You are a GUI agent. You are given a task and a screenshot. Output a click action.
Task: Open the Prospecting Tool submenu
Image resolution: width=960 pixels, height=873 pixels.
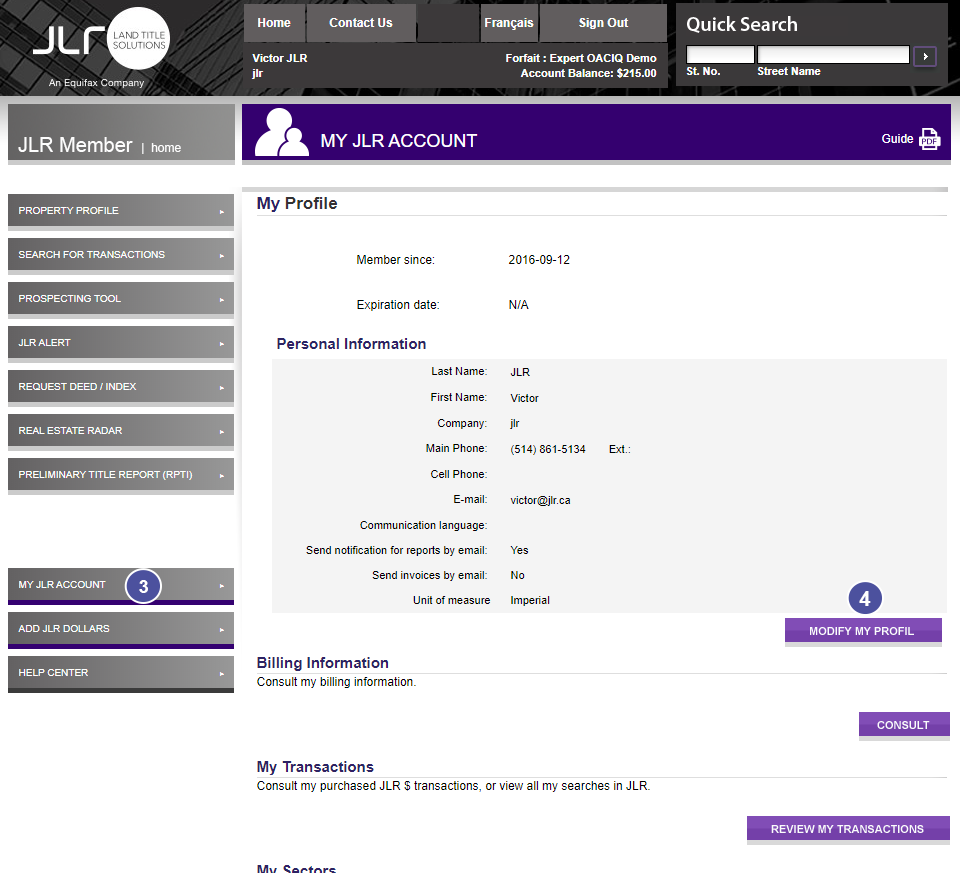point(120,299)
